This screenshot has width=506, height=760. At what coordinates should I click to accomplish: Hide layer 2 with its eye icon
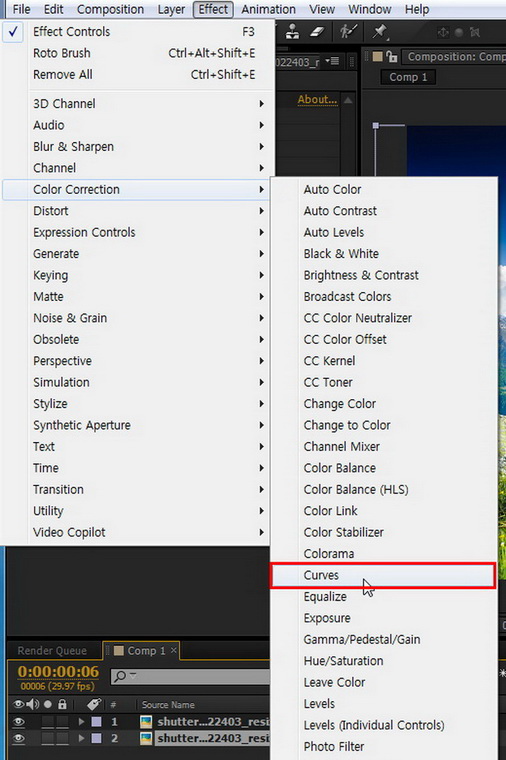click(18, 738)
